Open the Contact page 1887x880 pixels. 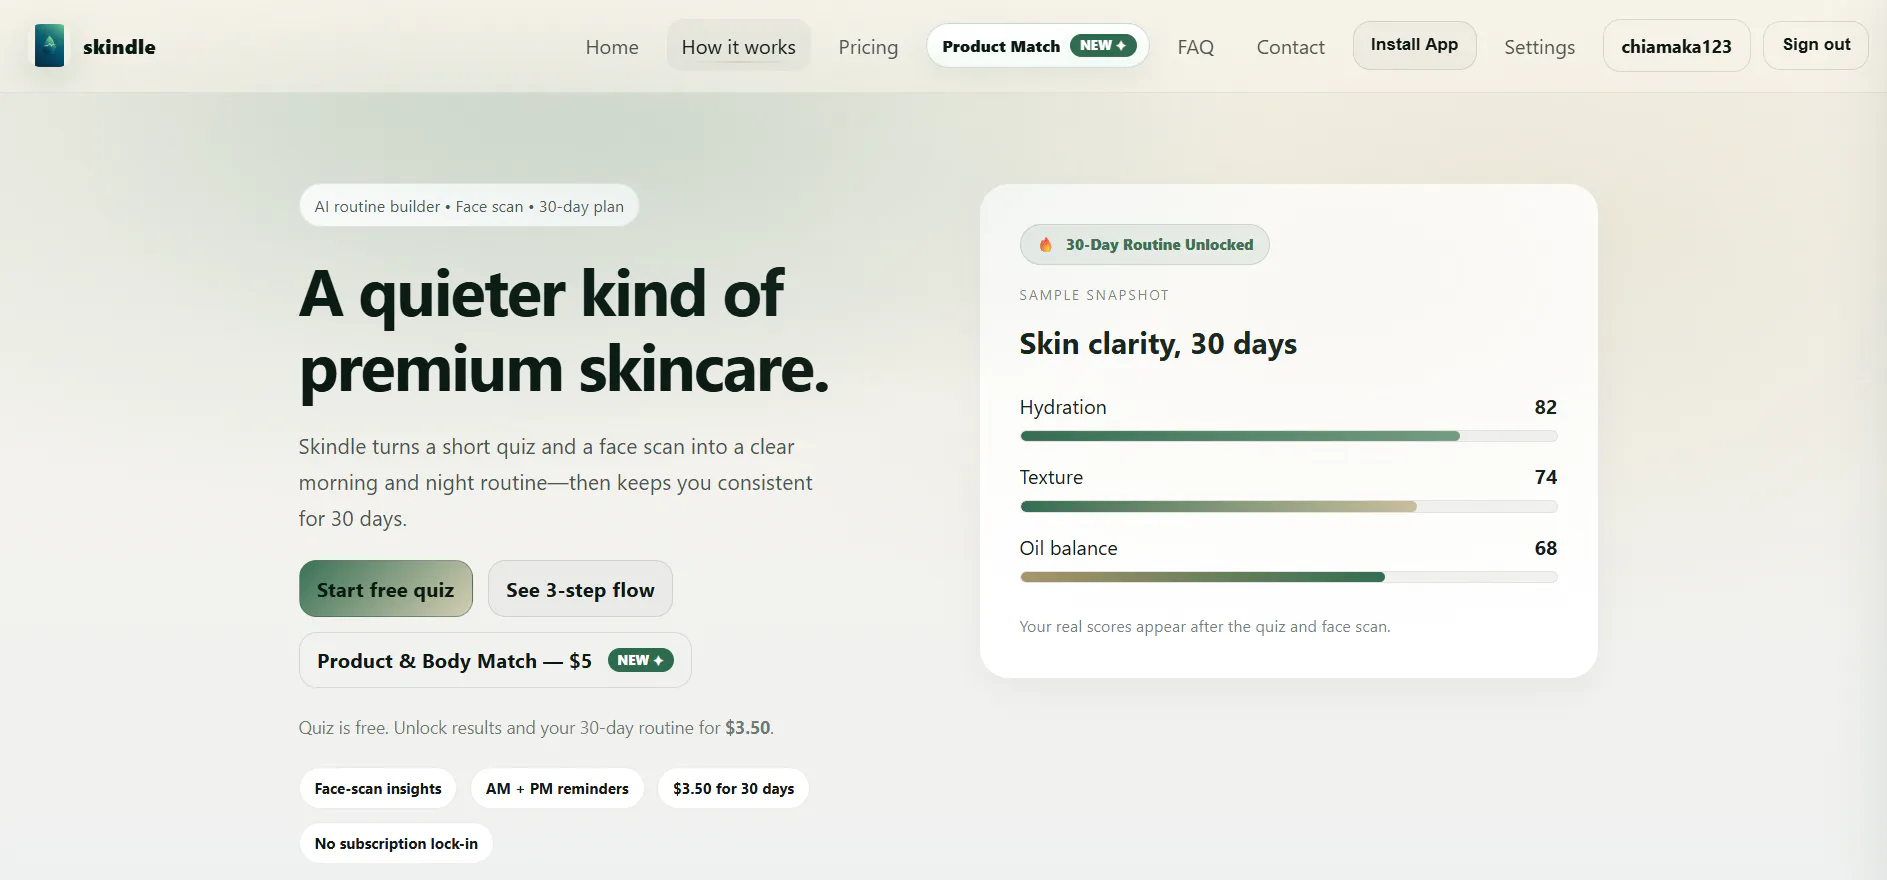(1290, 47)
